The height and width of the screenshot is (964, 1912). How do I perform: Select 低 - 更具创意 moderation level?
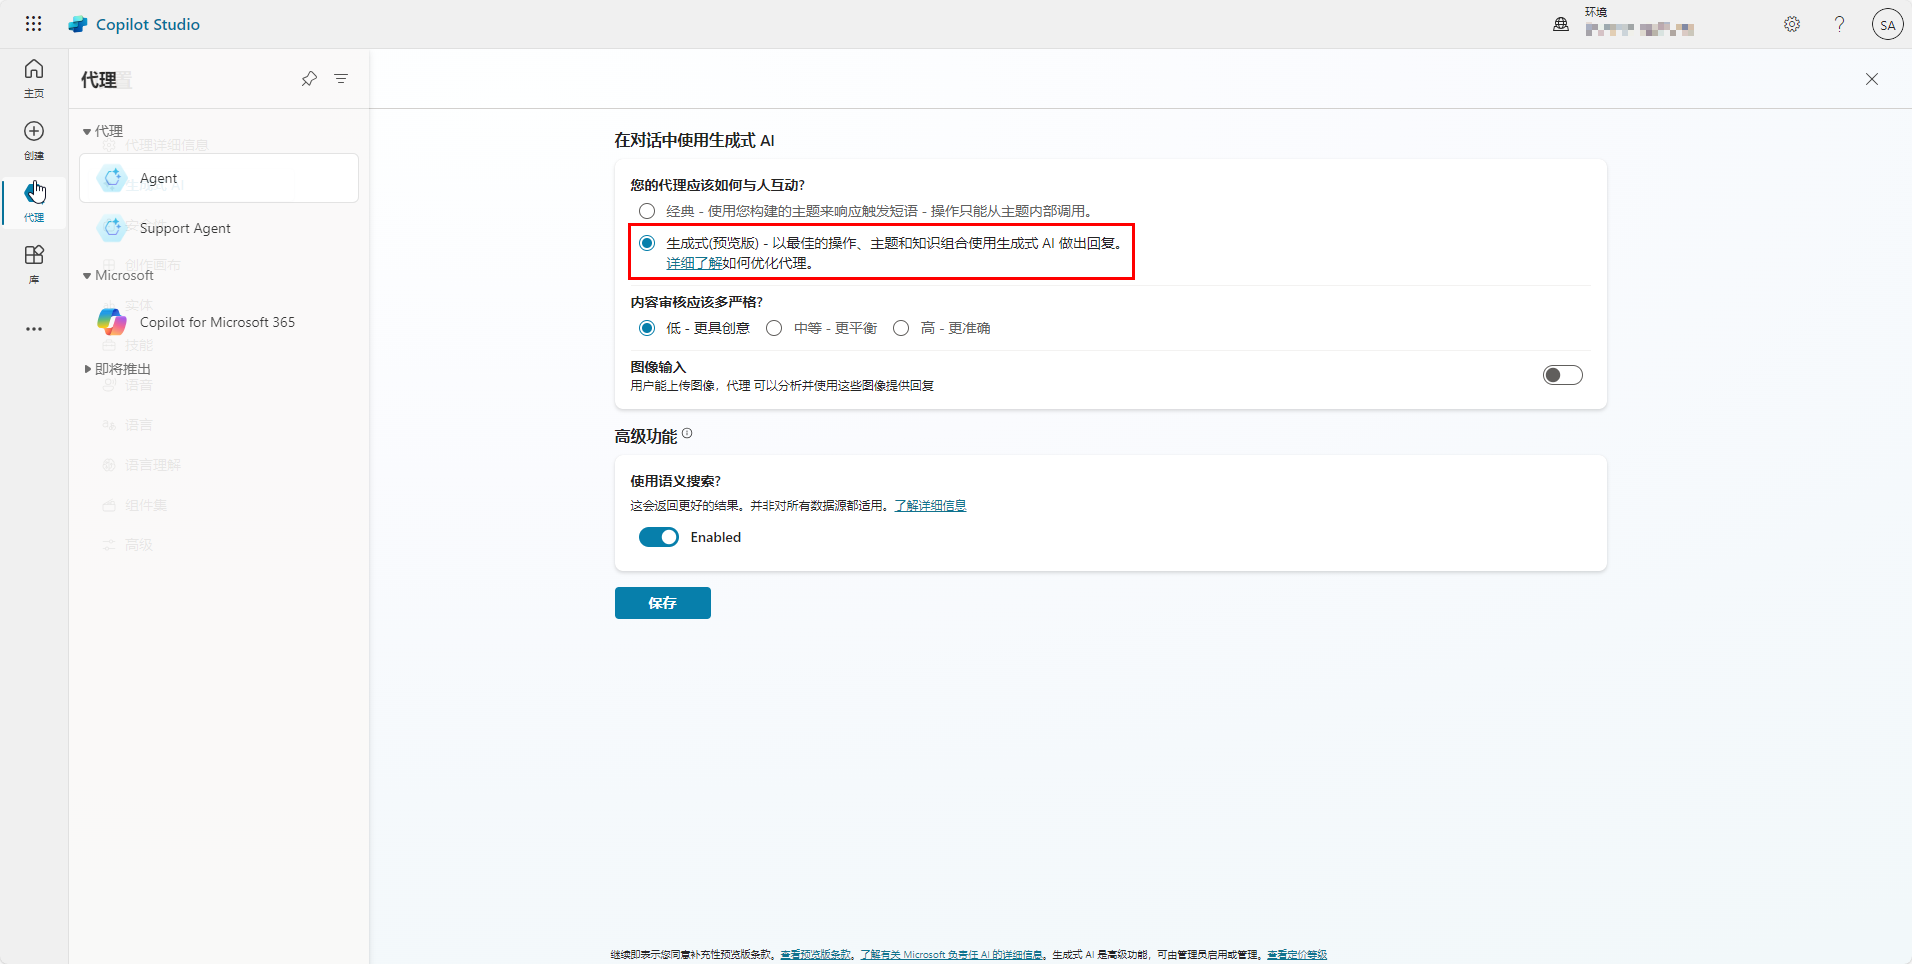[647, 328]
